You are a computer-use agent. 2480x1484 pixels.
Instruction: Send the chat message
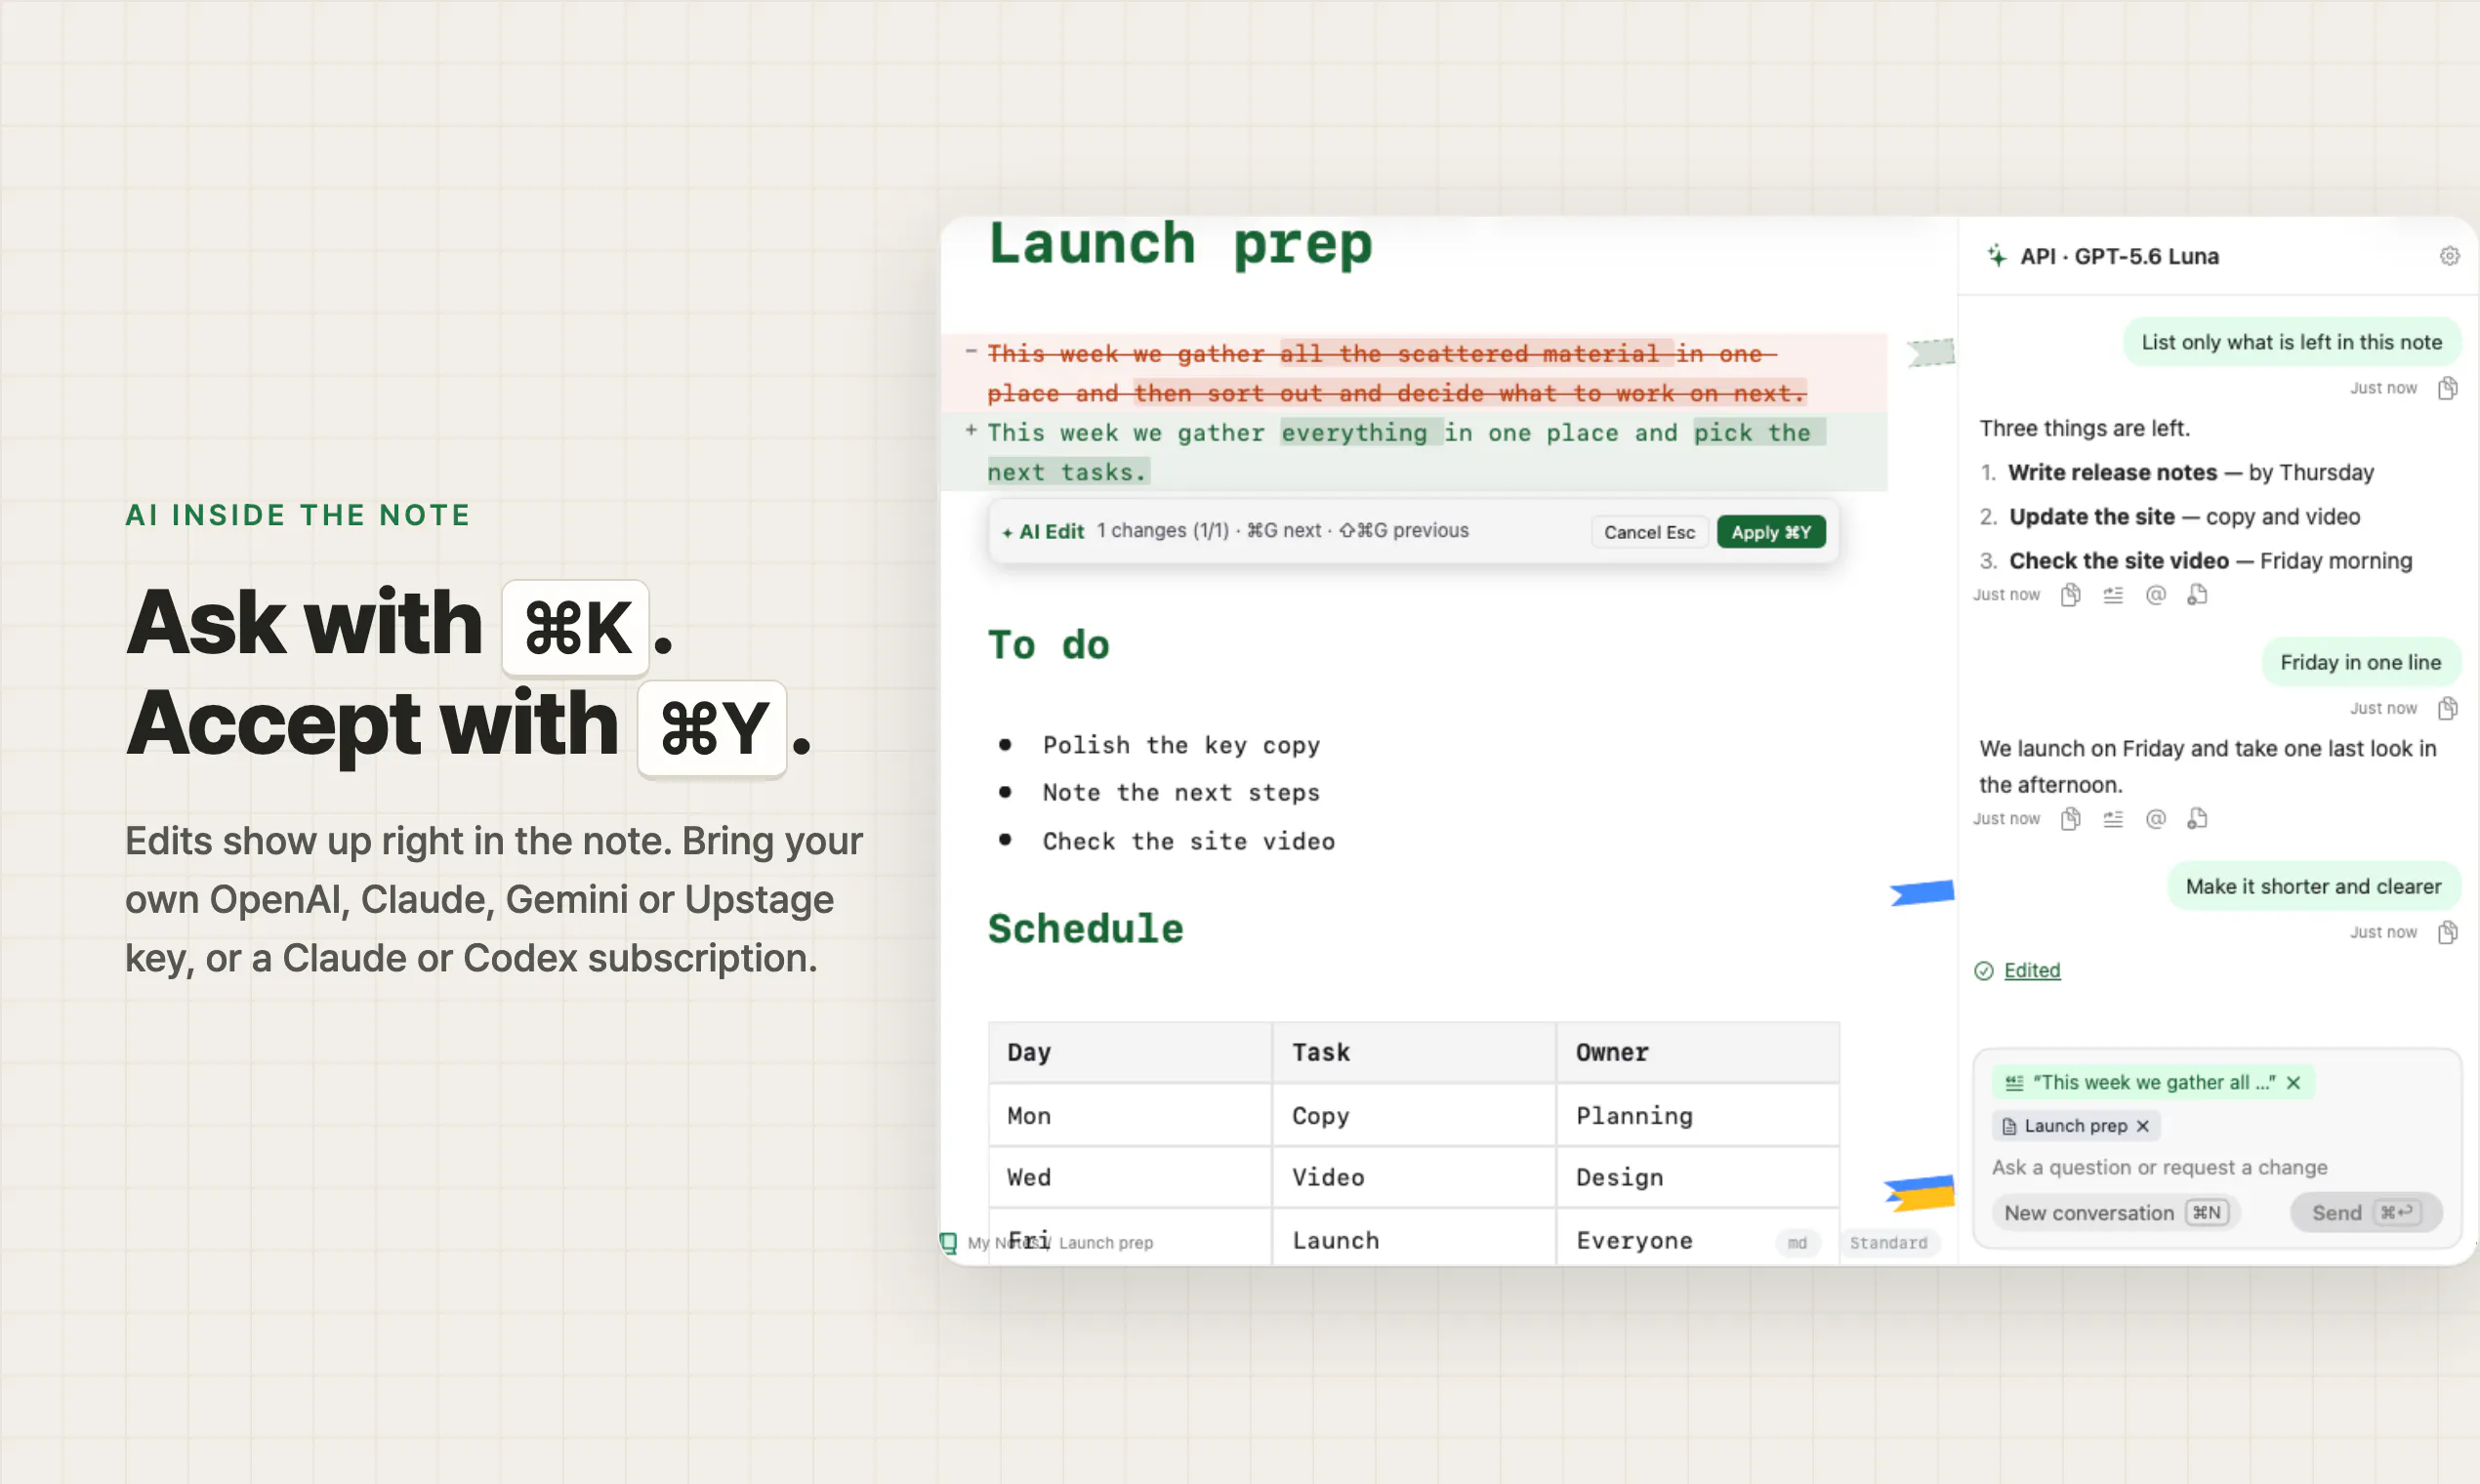point(2366,1213)
